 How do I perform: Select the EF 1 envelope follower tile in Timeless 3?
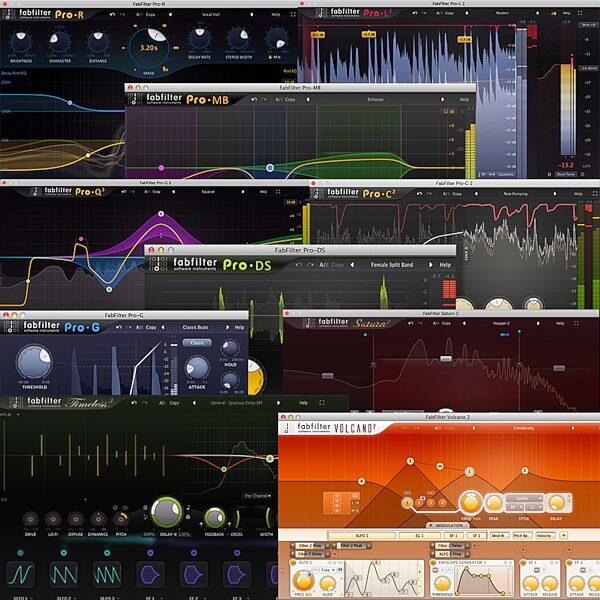150,574
